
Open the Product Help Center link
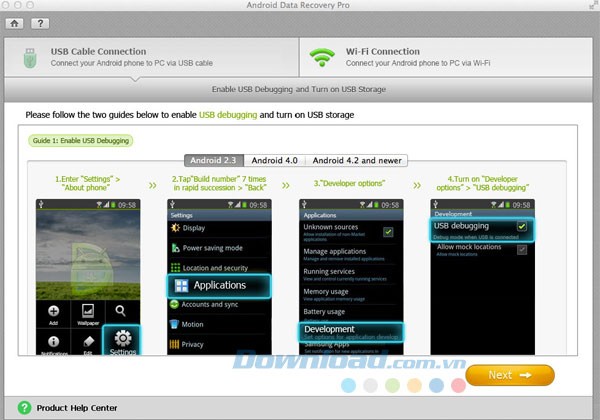[x=76, y=408]
